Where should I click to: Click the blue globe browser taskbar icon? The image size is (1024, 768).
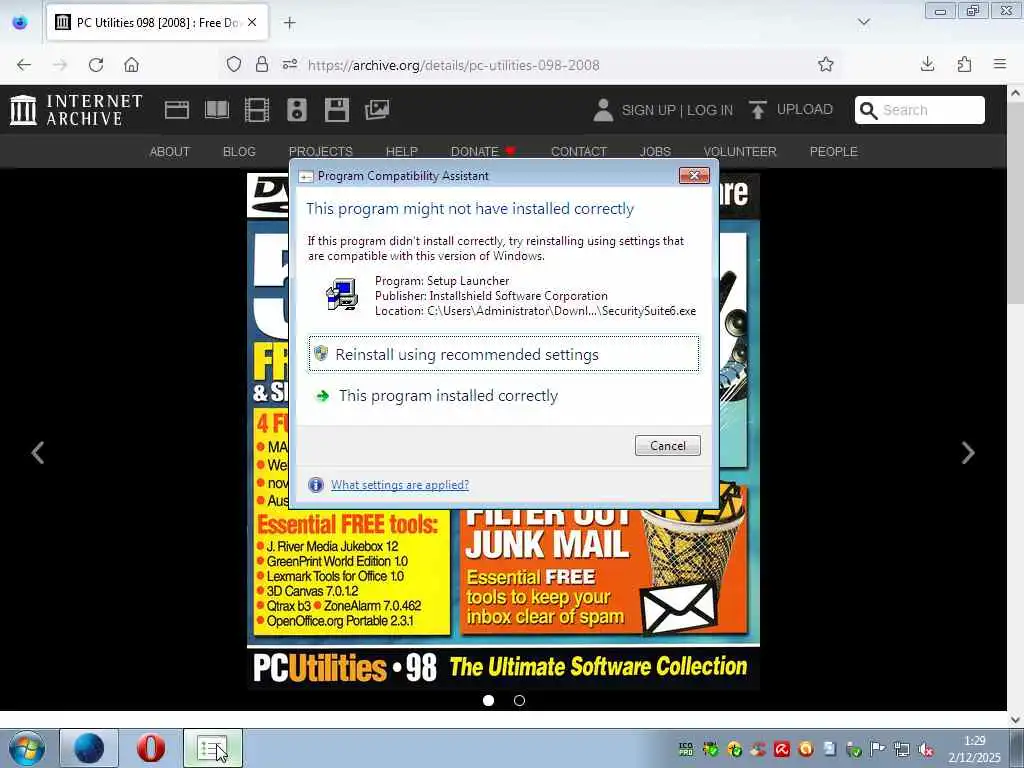click(x=89, y=748)
